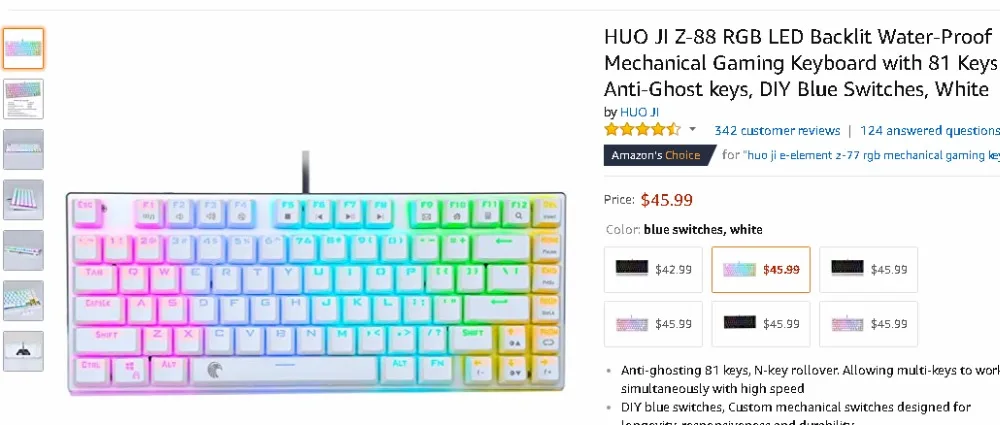Pick the pink-white variant in bottom-left swatch
Screen dimensions: 1000x425
[653, 324]
